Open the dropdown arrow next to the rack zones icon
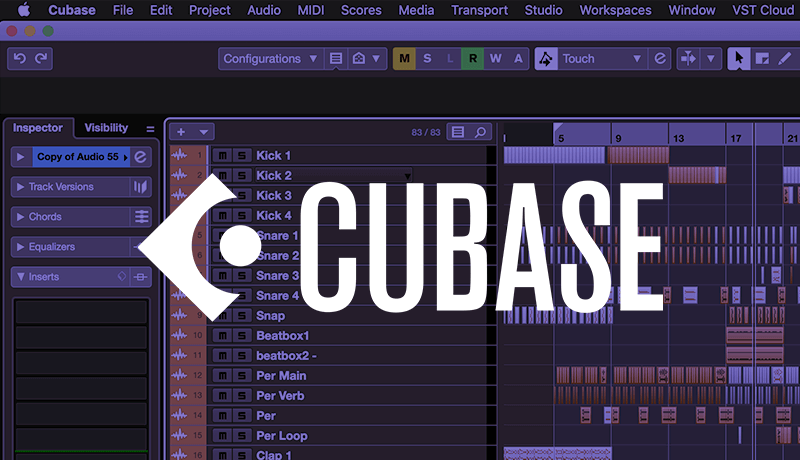800x460 pixels. point(376,59)
